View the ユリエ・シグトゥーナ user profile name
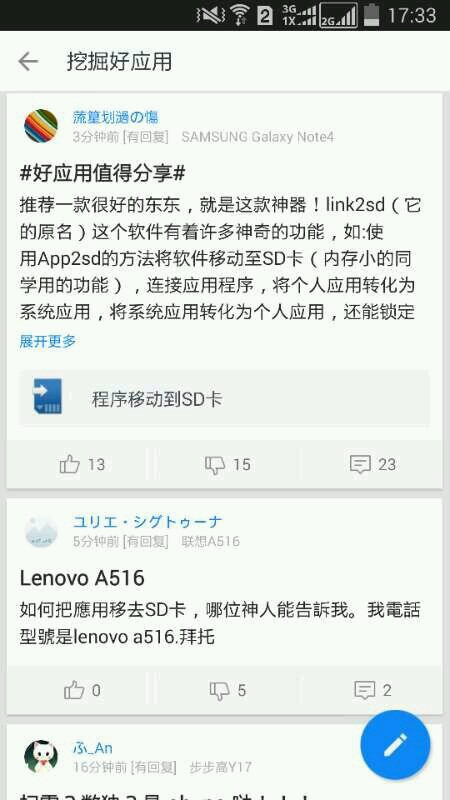Screen dimensions: 450x800 tap(148, 521)
